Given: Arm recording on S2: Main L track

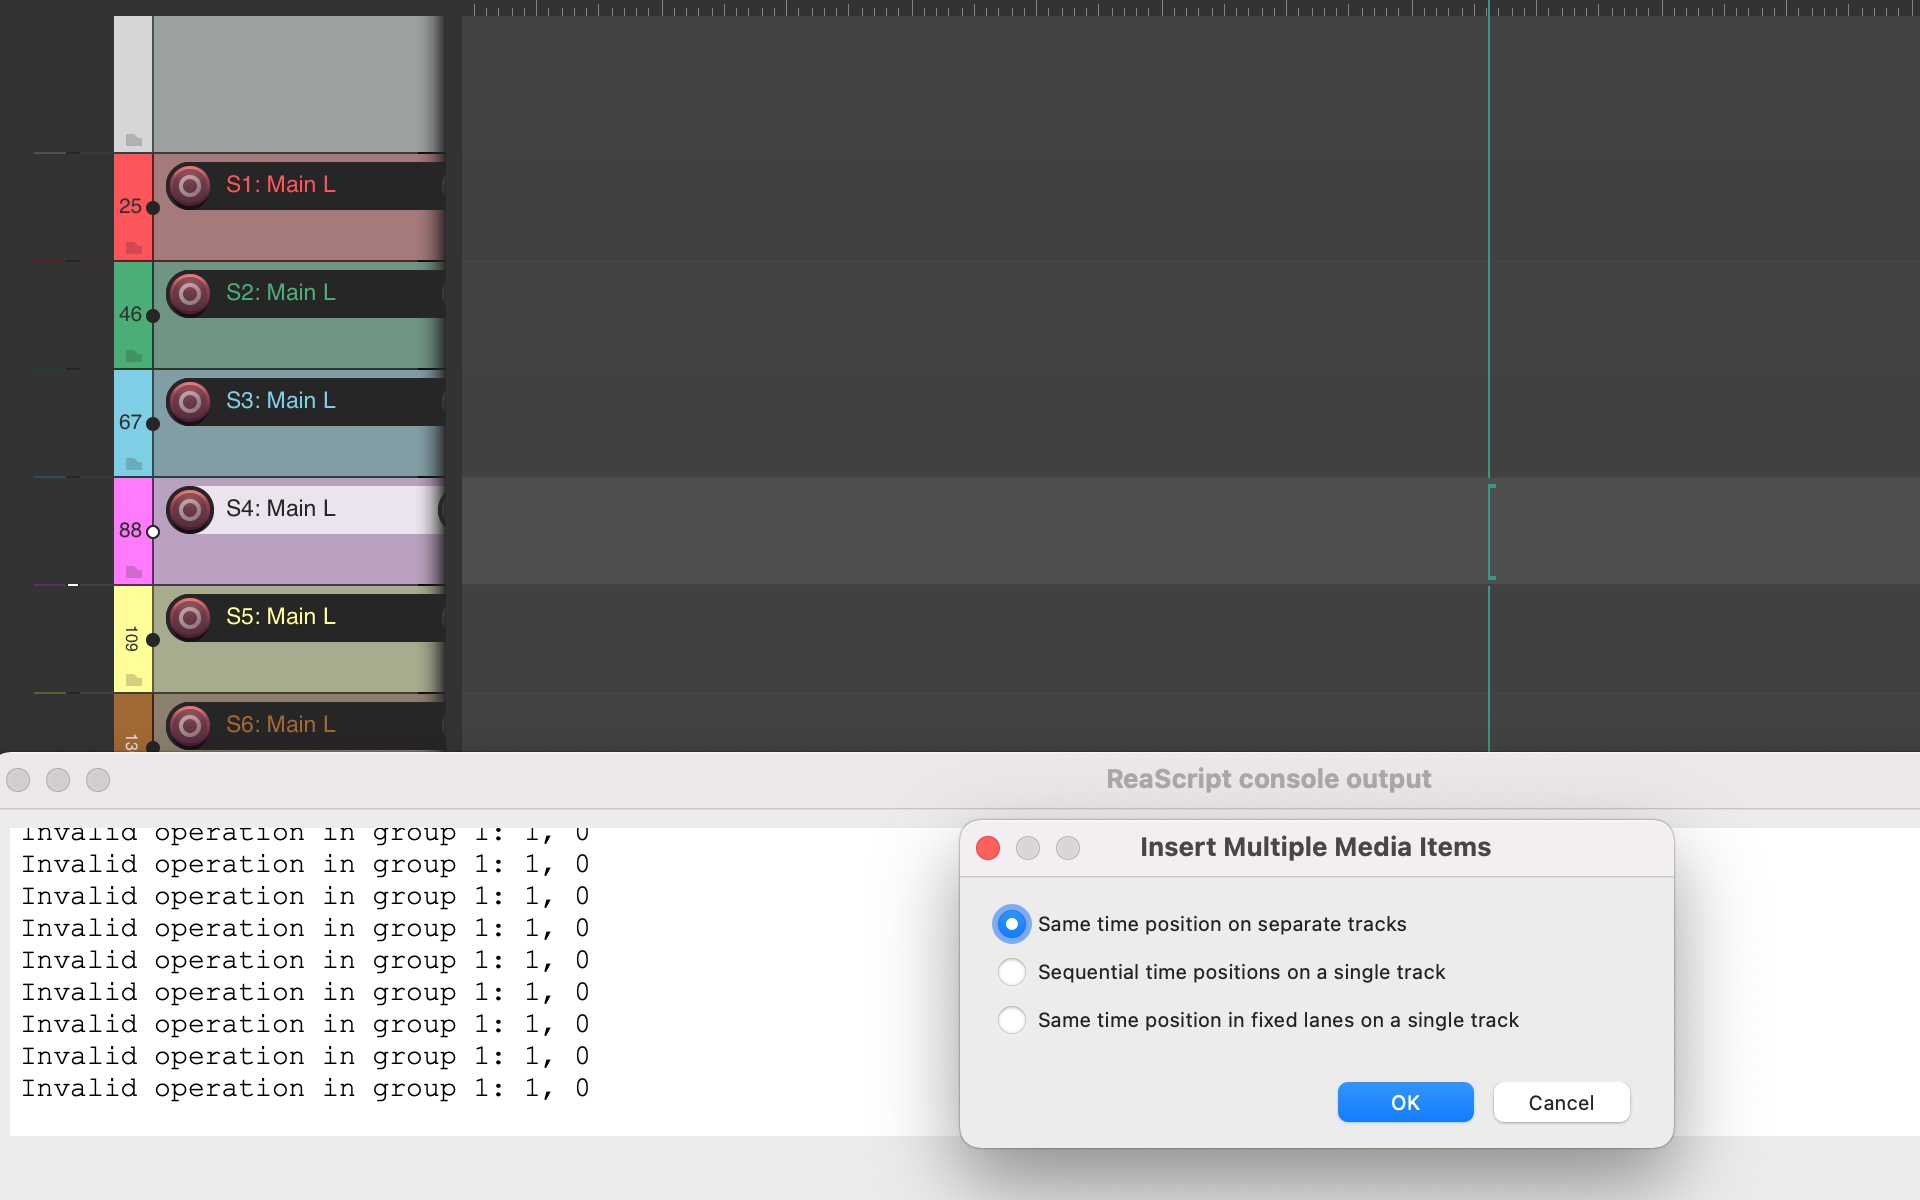Looking at the screenshot, I should point(189,294).
